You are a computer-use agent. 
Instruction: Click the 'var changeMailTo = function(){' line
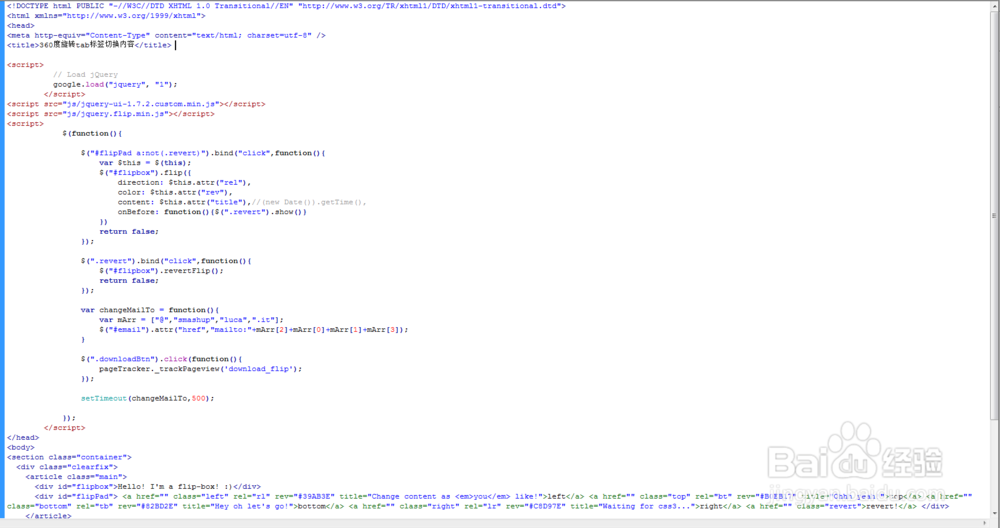click(150, 310)
